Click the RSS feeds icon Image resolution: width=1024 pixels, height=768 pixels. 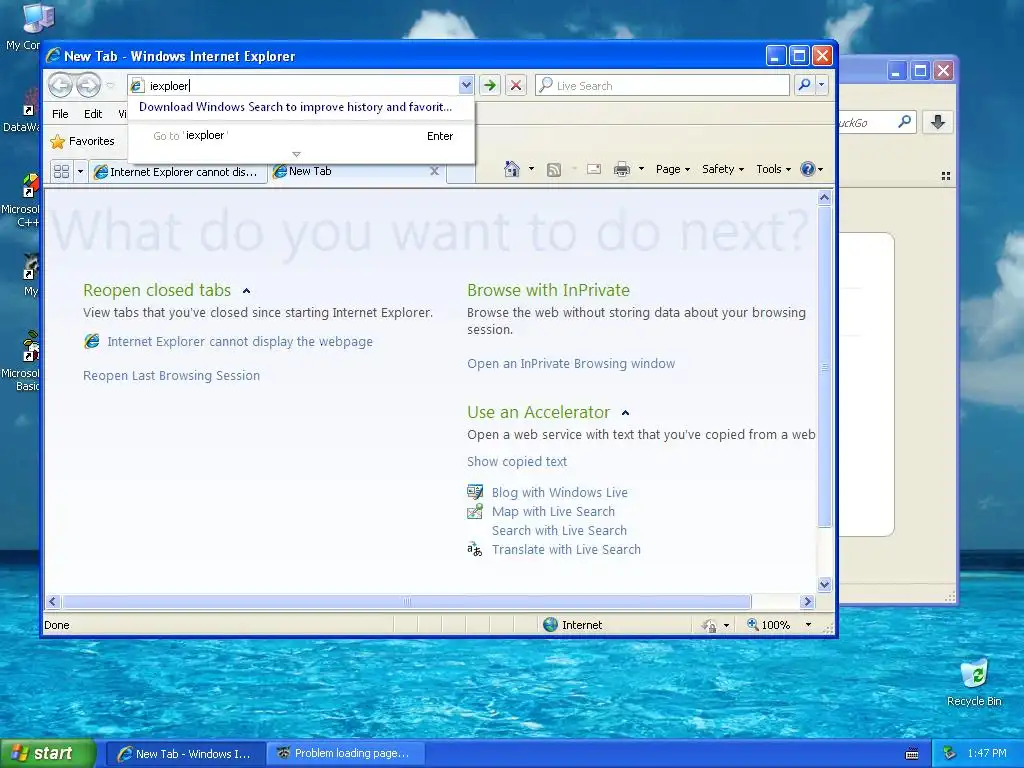coord(554,170)
